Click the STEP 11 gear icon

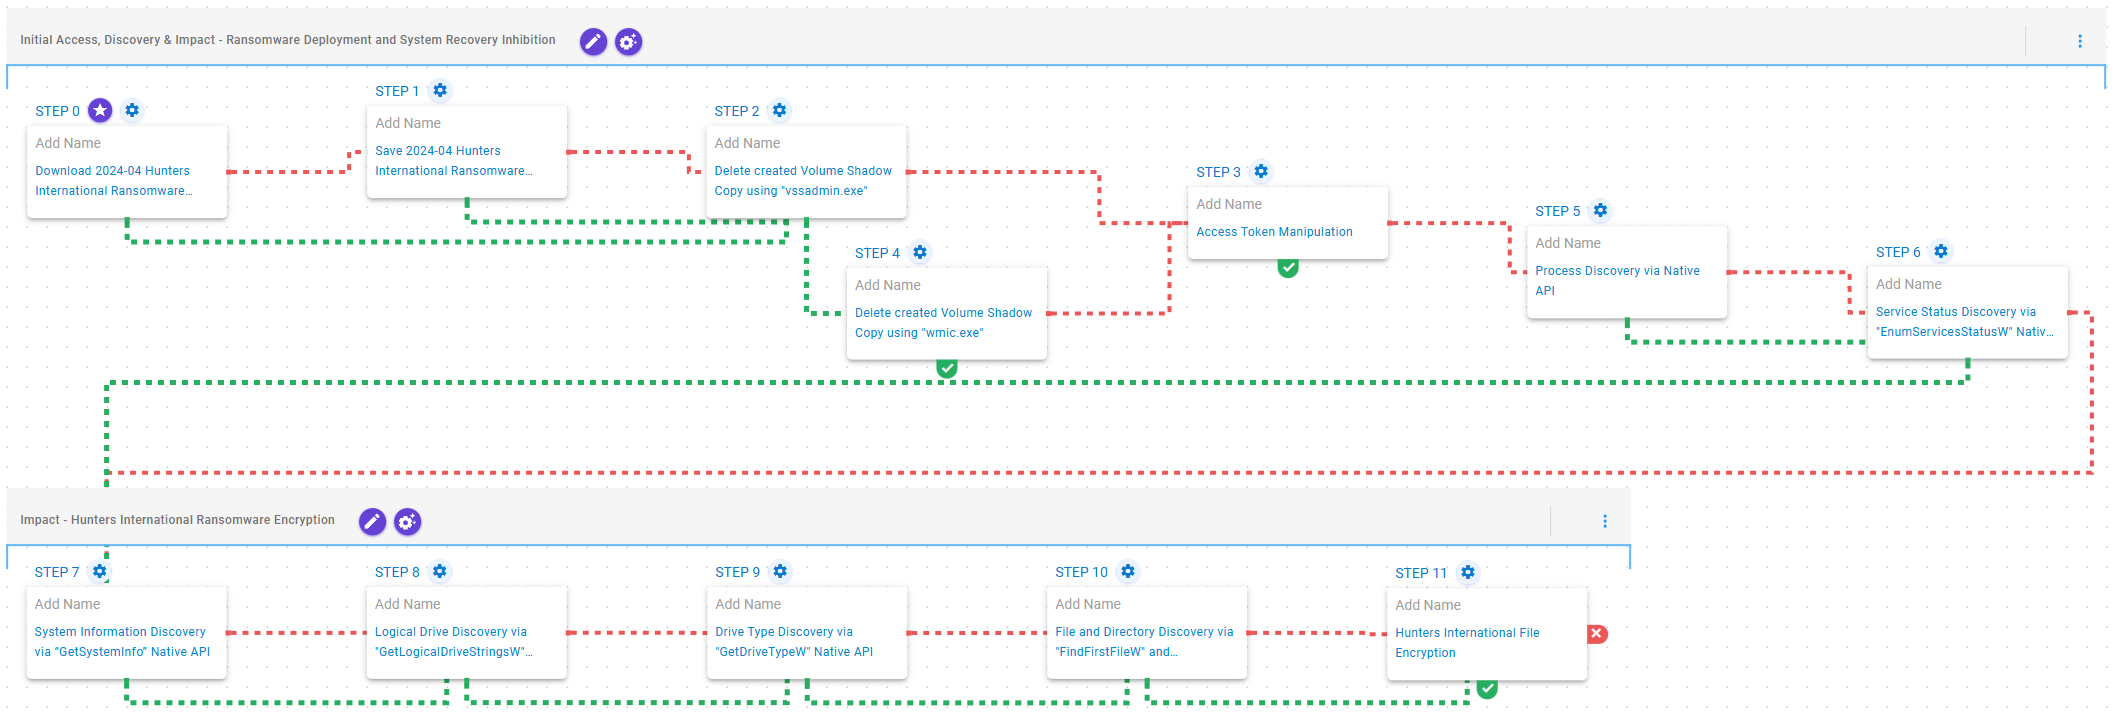click(1468, 573)
